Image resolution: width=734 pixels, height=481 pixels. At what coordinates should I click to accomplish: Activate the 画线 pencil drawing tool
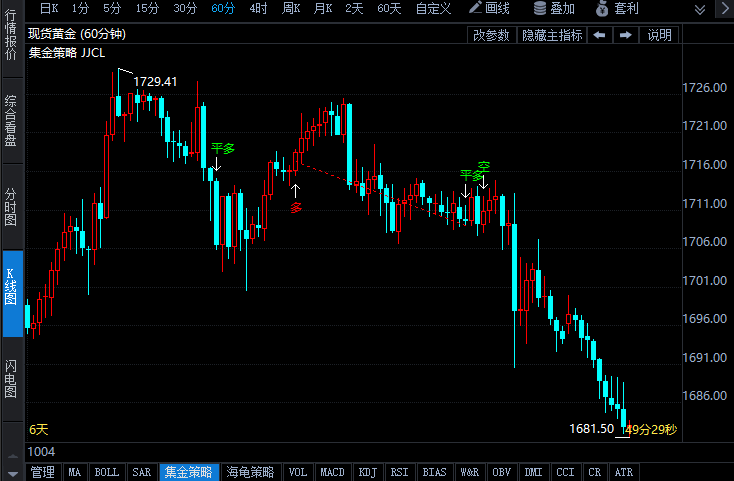(x=489, y=8)
